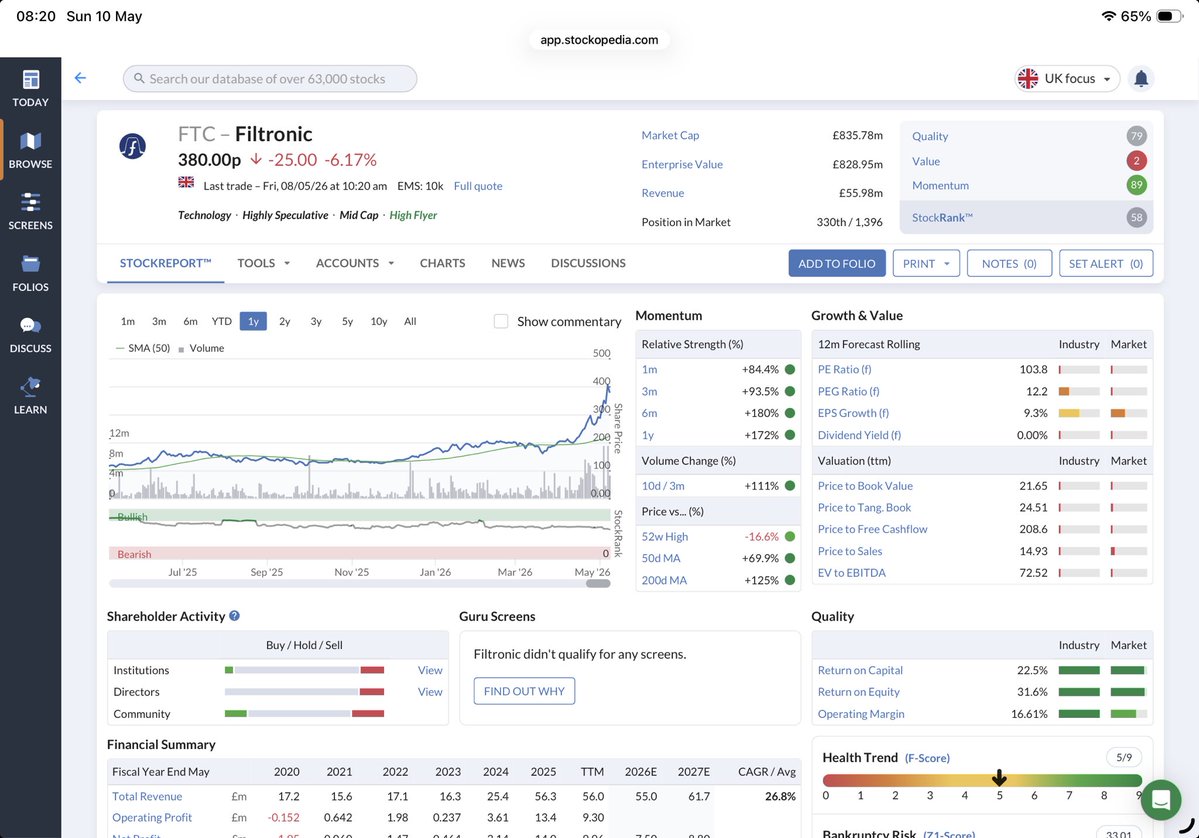Open the Full quote link
1199x838 pixels.
478,186
